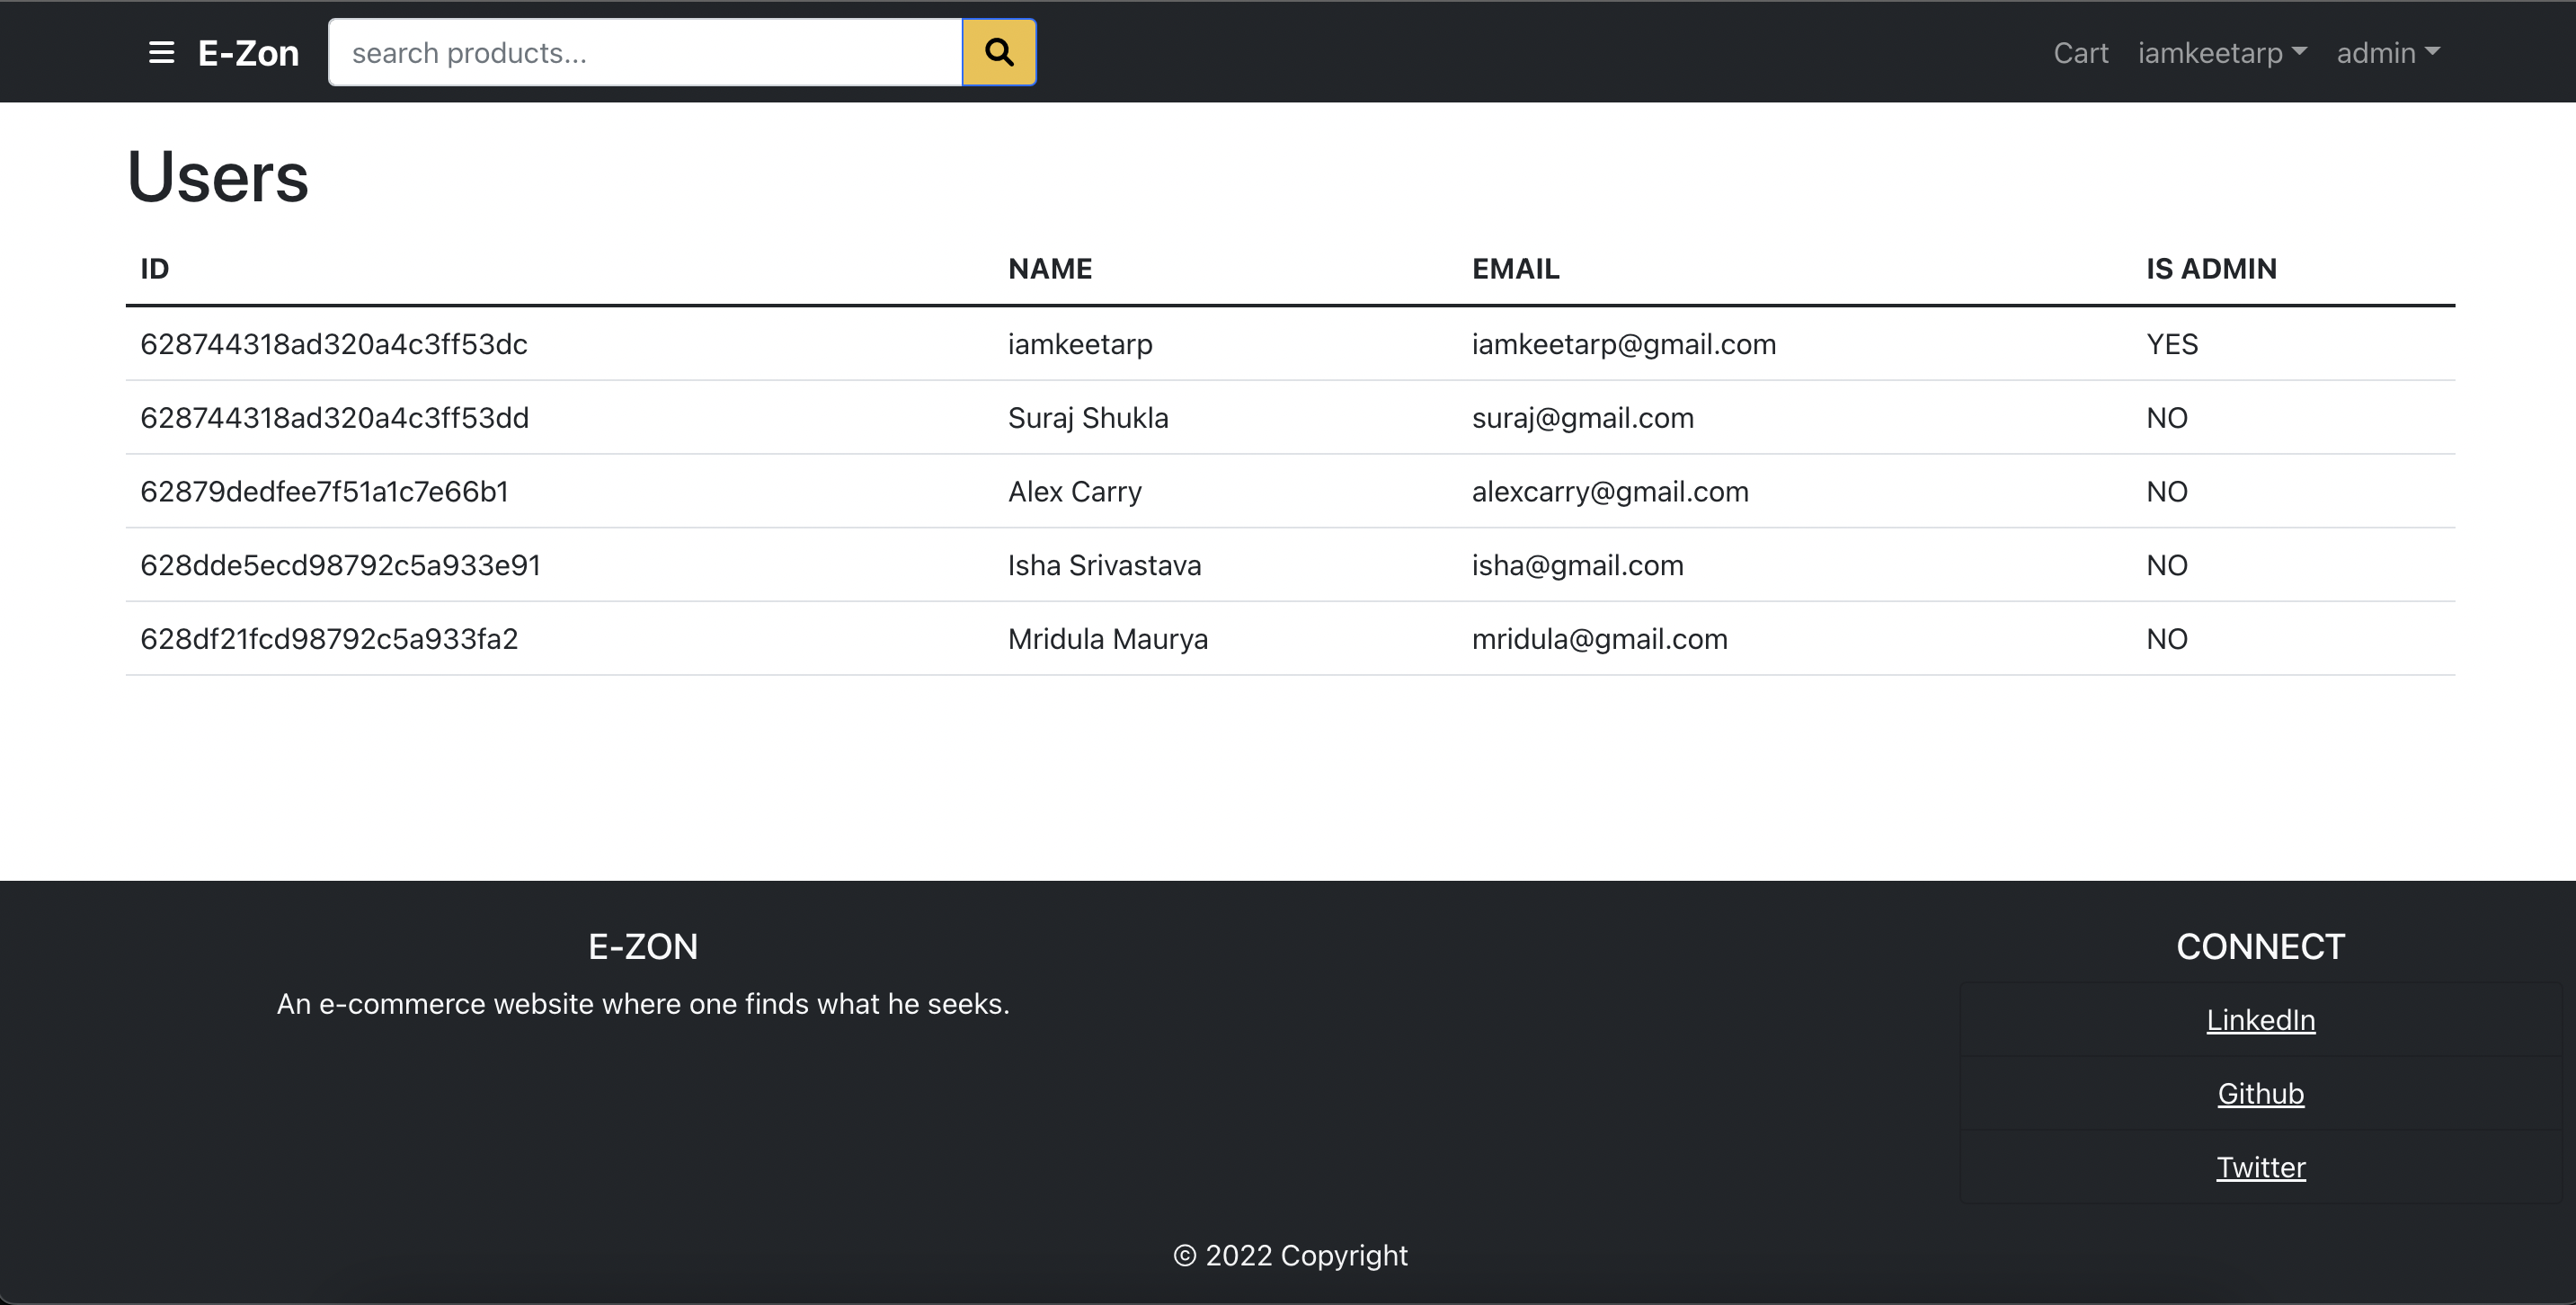The height and width of the screenshot is (1305, 2576).
Task: Click the iamkeetarp admin YES status
Action: [x=2171, y=344]
